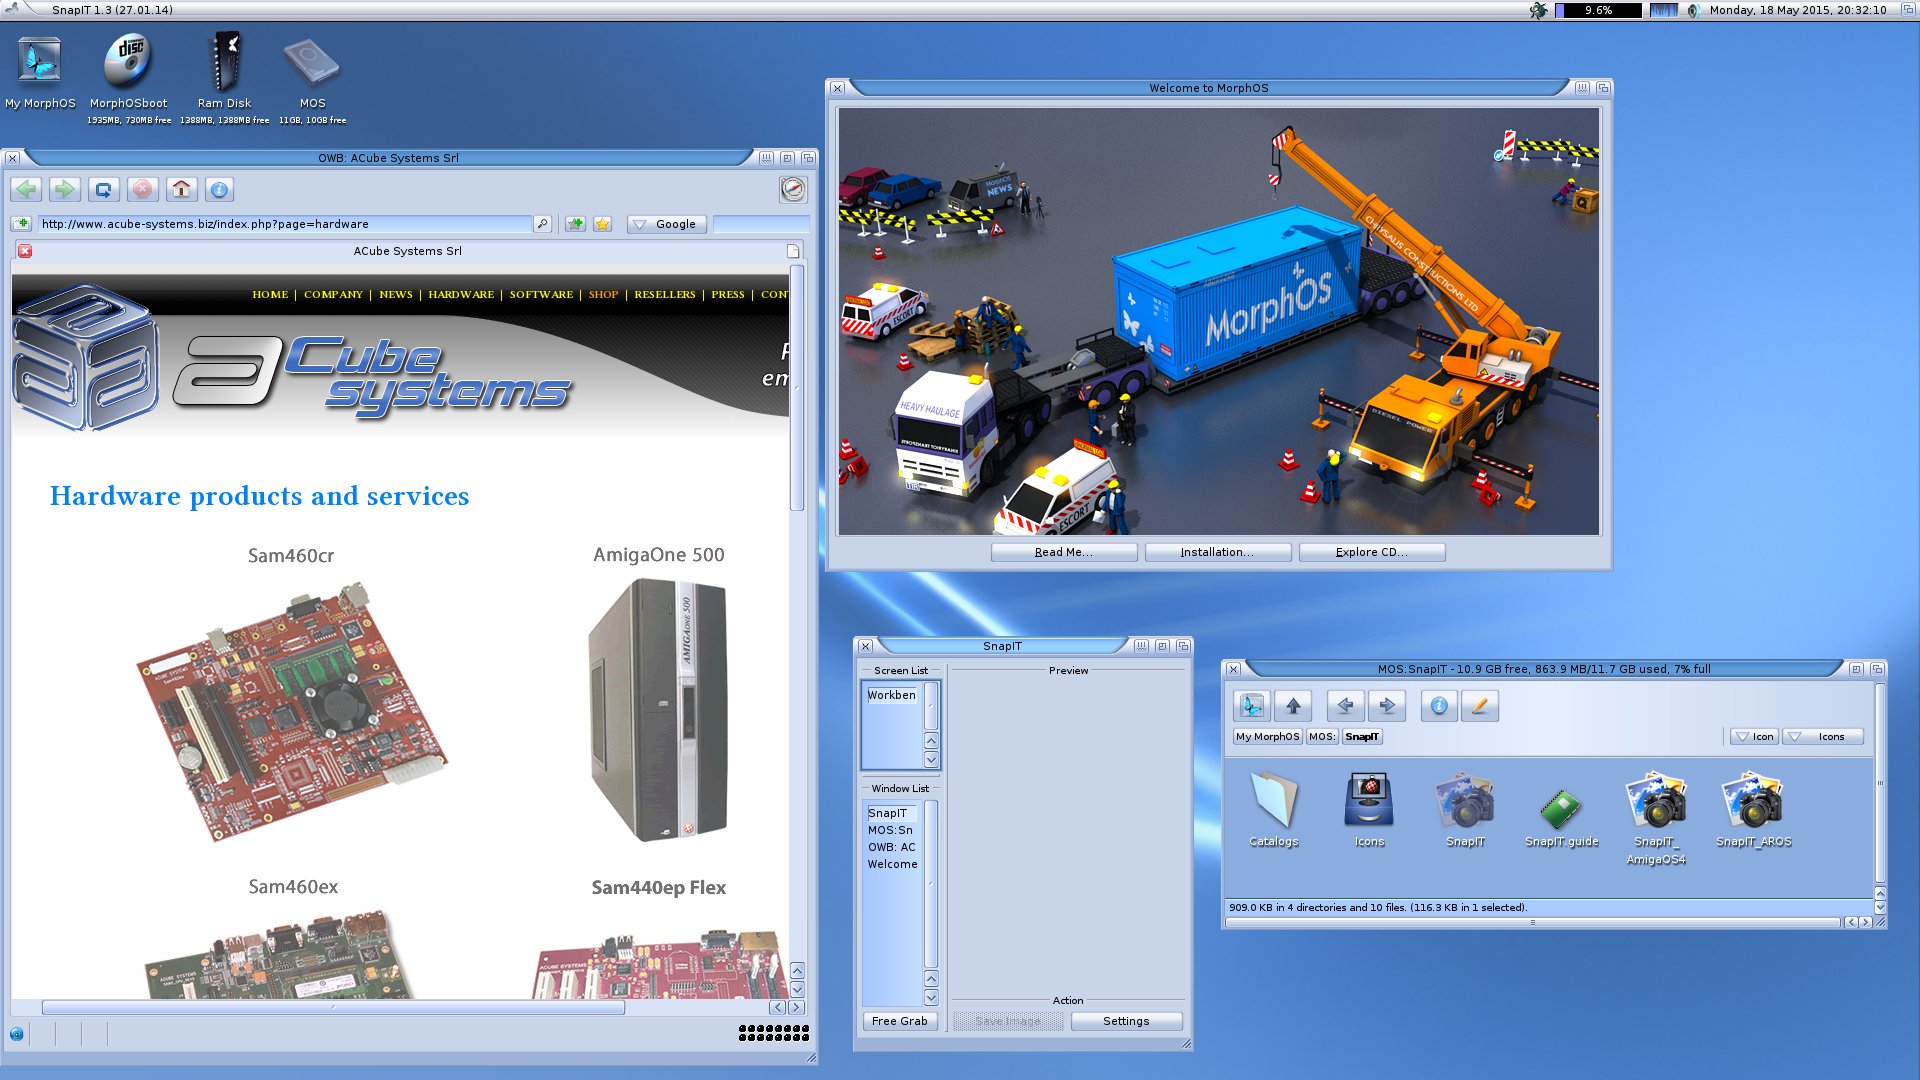The image size is (1920, 1080).
Task: Add current page to bookmarks in OWB
Action: pyautogui.click(x=575, y=224)
